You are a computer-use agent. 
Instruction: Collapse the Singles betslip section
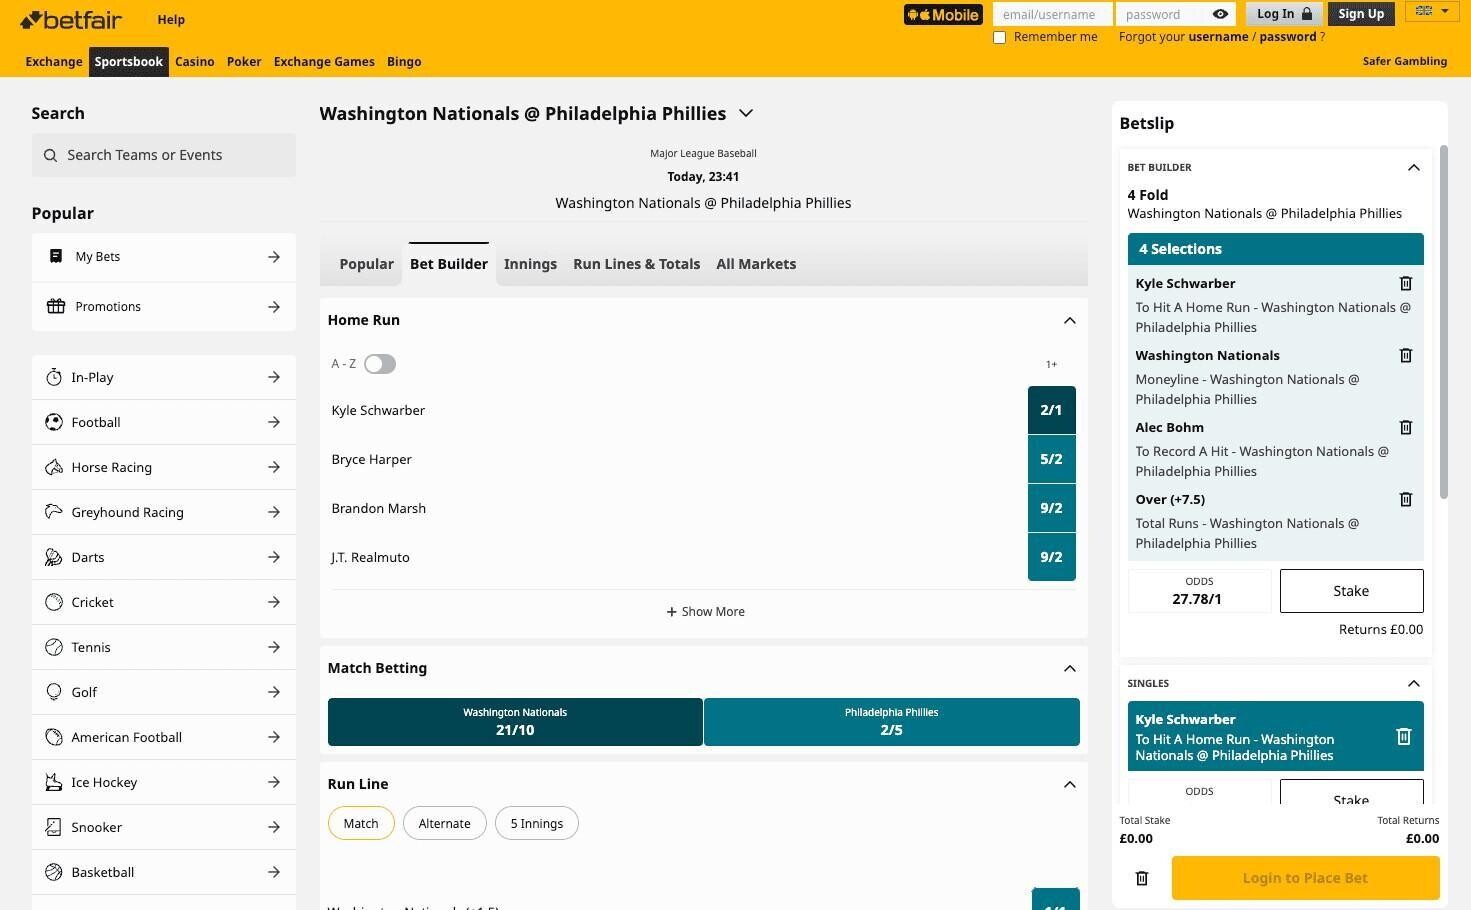coord(1413,684)
